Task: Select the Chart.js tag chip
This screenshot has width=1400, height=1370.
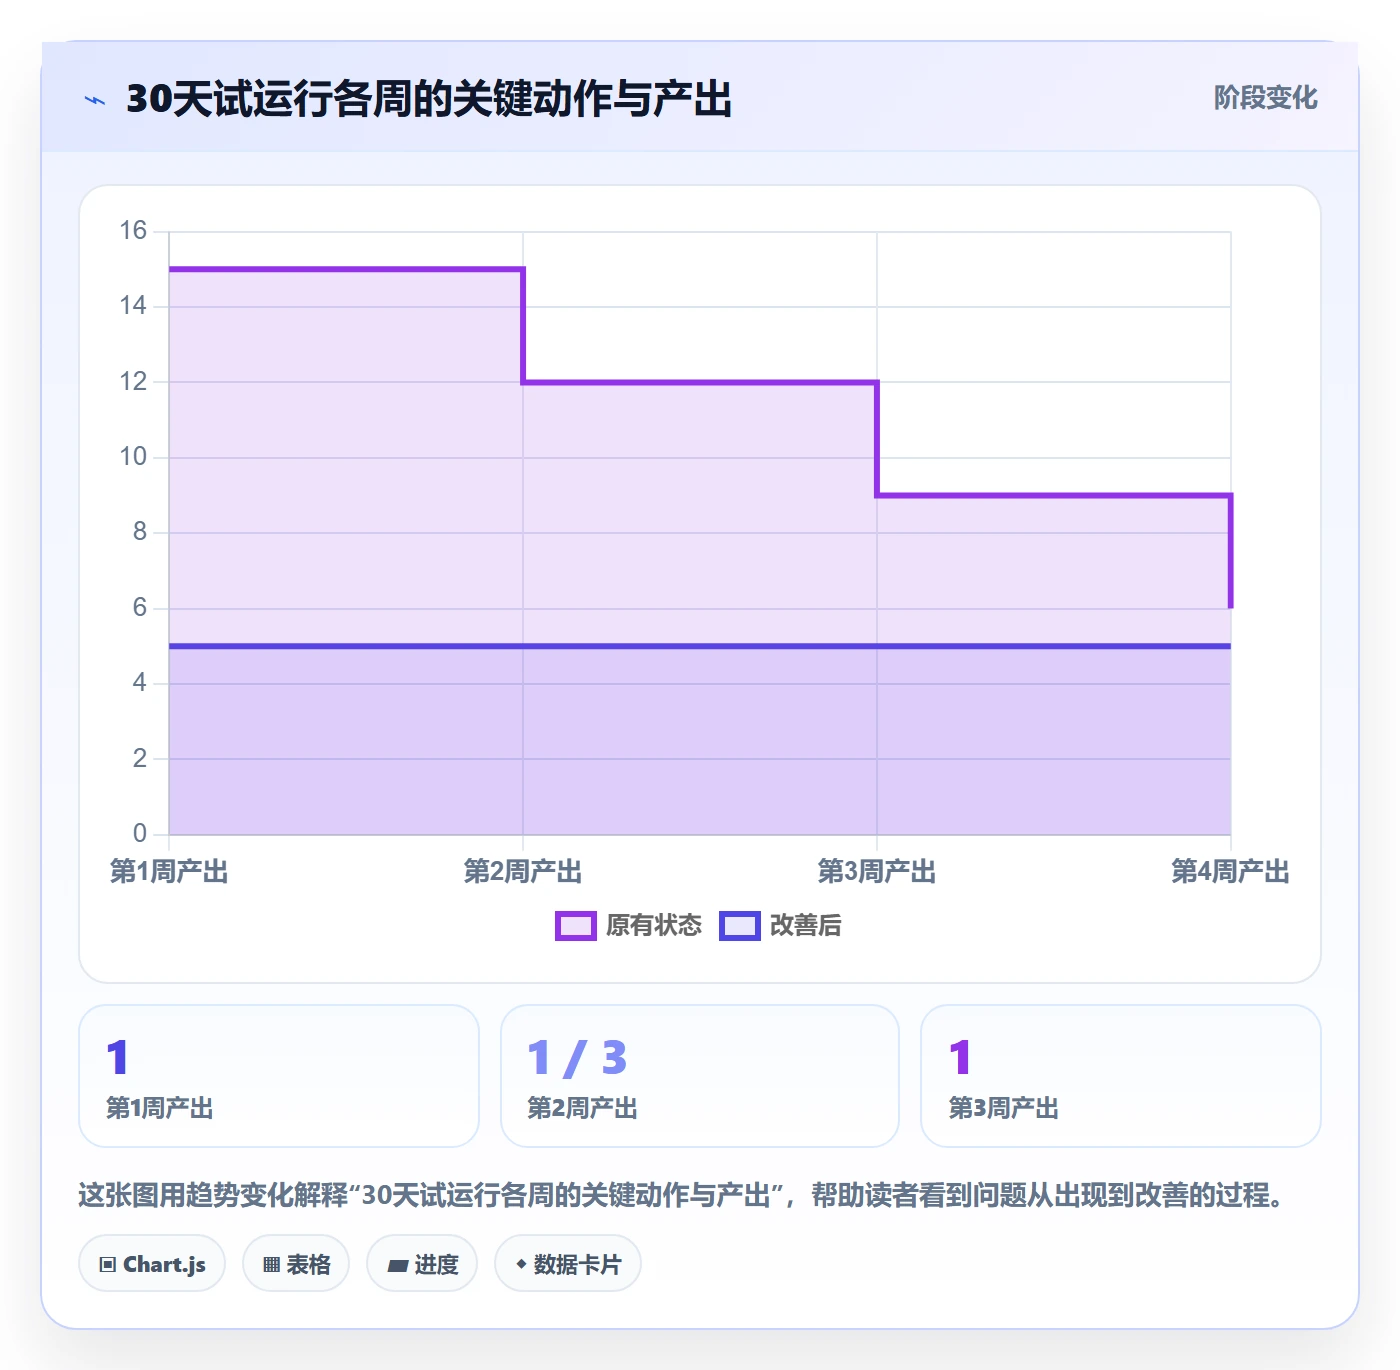Action: [x=152, y=1264]
